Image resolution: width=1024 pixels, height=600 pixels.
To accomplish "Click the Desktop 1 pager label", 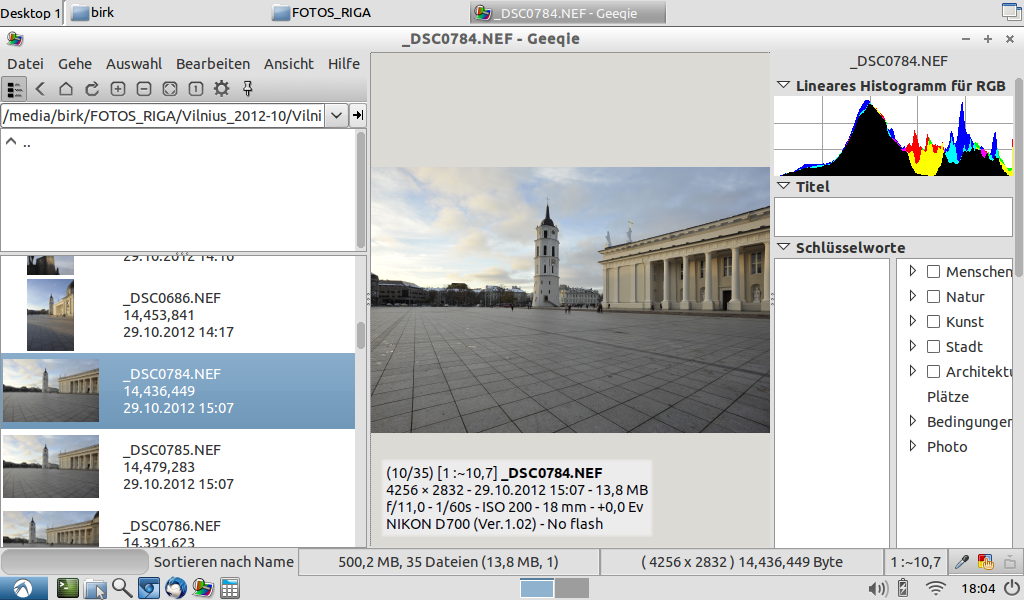I will tap(31, 13).
